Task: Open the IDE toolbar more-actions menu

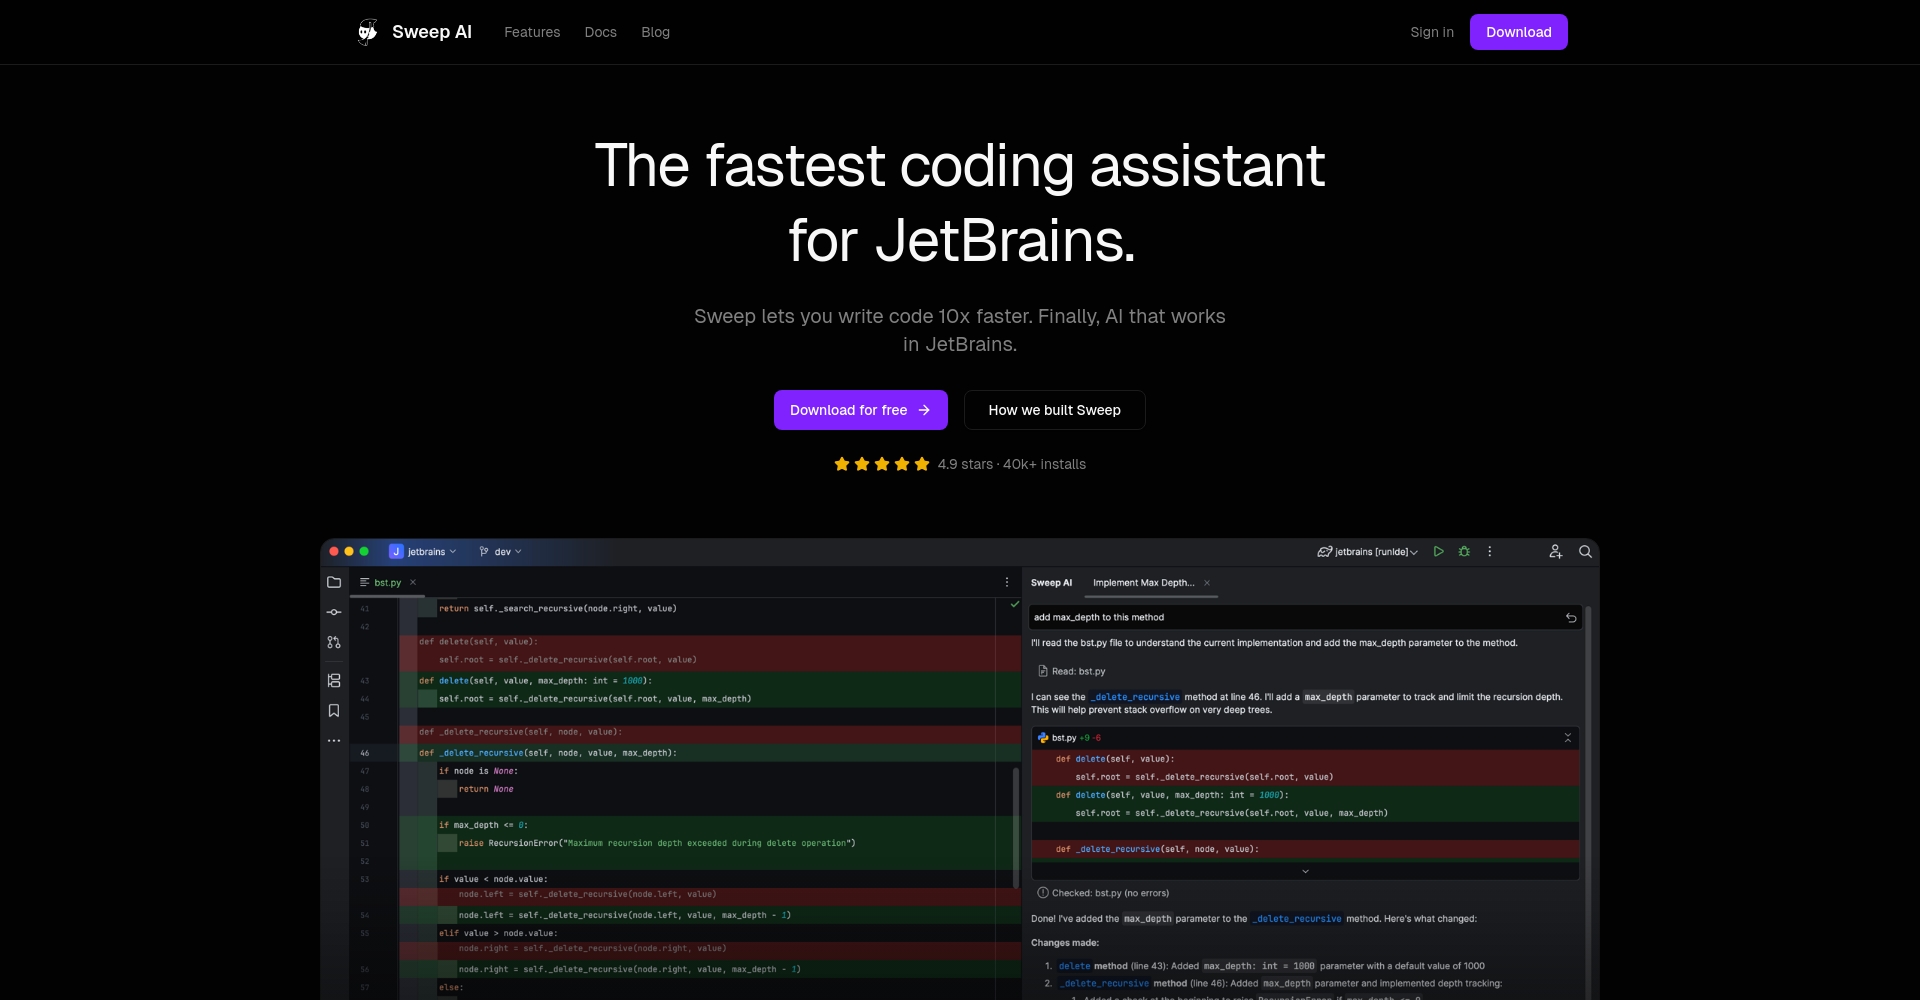Action: point(1490,552)
